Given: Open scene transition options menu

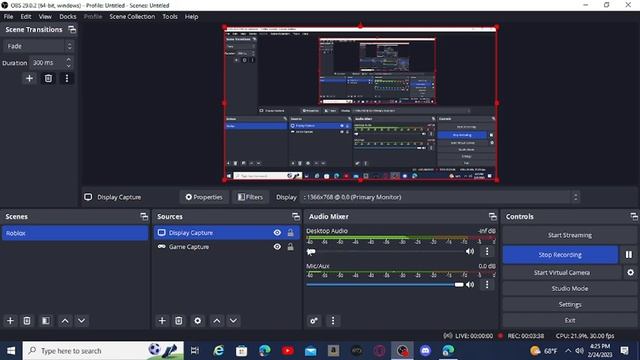Looking at the screenshot, I should (x=67, y=78).
